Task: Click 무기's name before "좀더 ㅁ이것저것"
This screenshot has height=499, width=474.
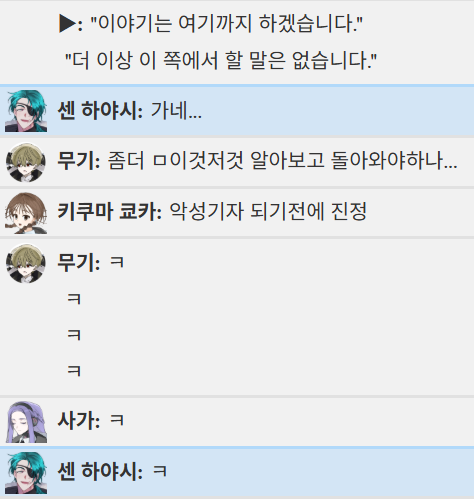Action: [79, 161]
